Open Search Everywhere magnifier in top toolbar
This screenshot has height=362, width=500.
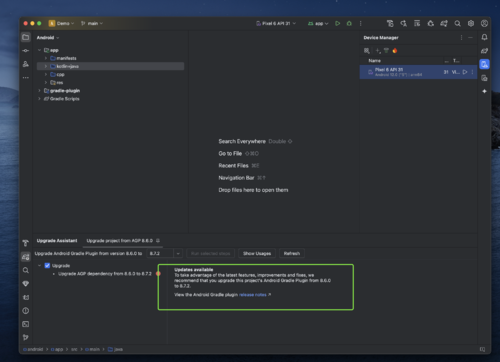(x=457, y=23)
